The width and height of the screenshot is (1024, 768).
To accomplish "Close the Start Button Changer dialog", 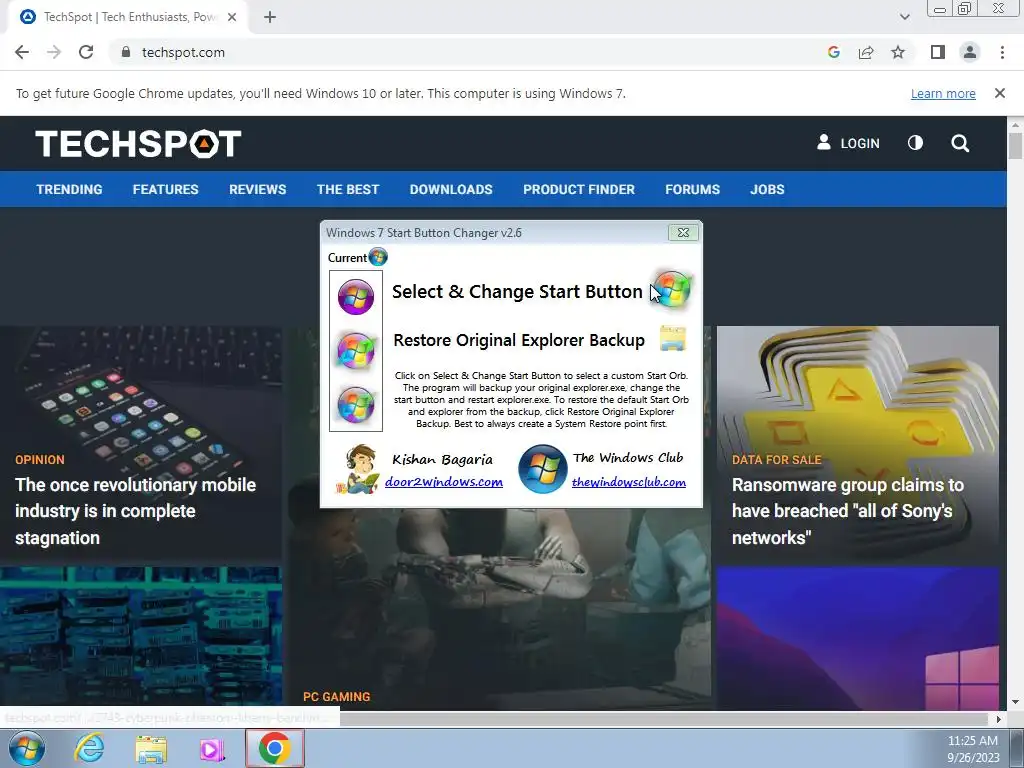I will (683, 232).
